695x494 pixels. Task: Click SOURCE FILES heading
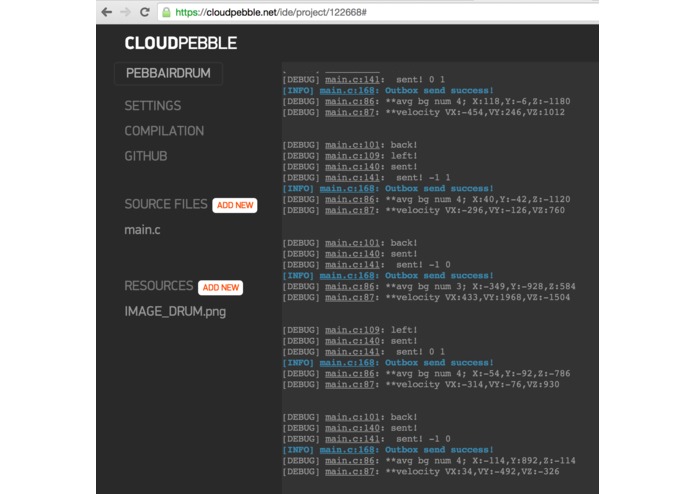(x=166, y=204)
